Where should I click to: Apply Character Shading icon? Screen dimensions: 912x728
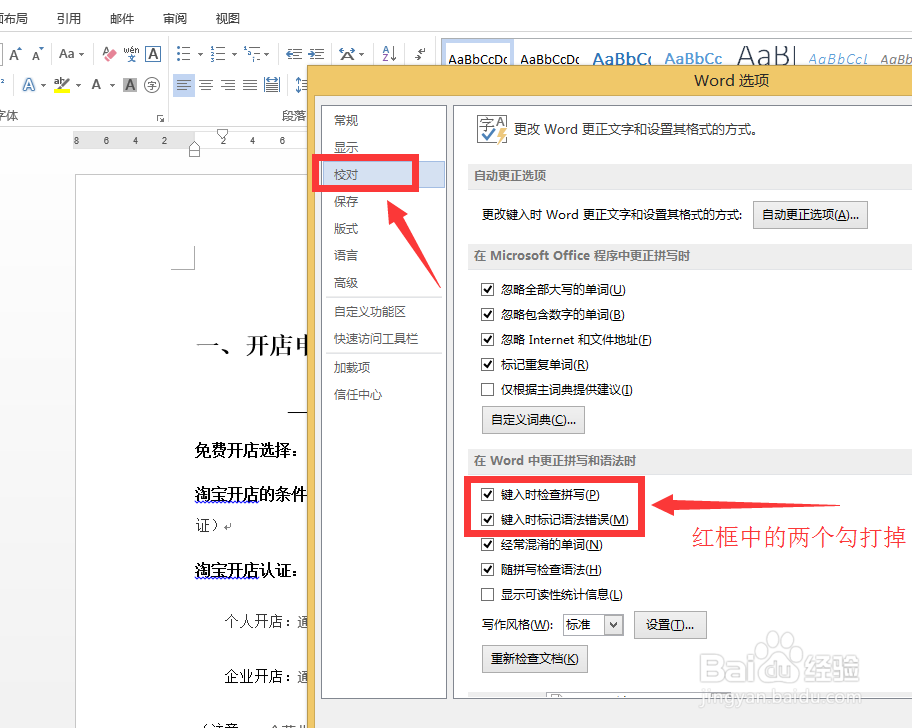pyautogui.click(x=130, y=85)
